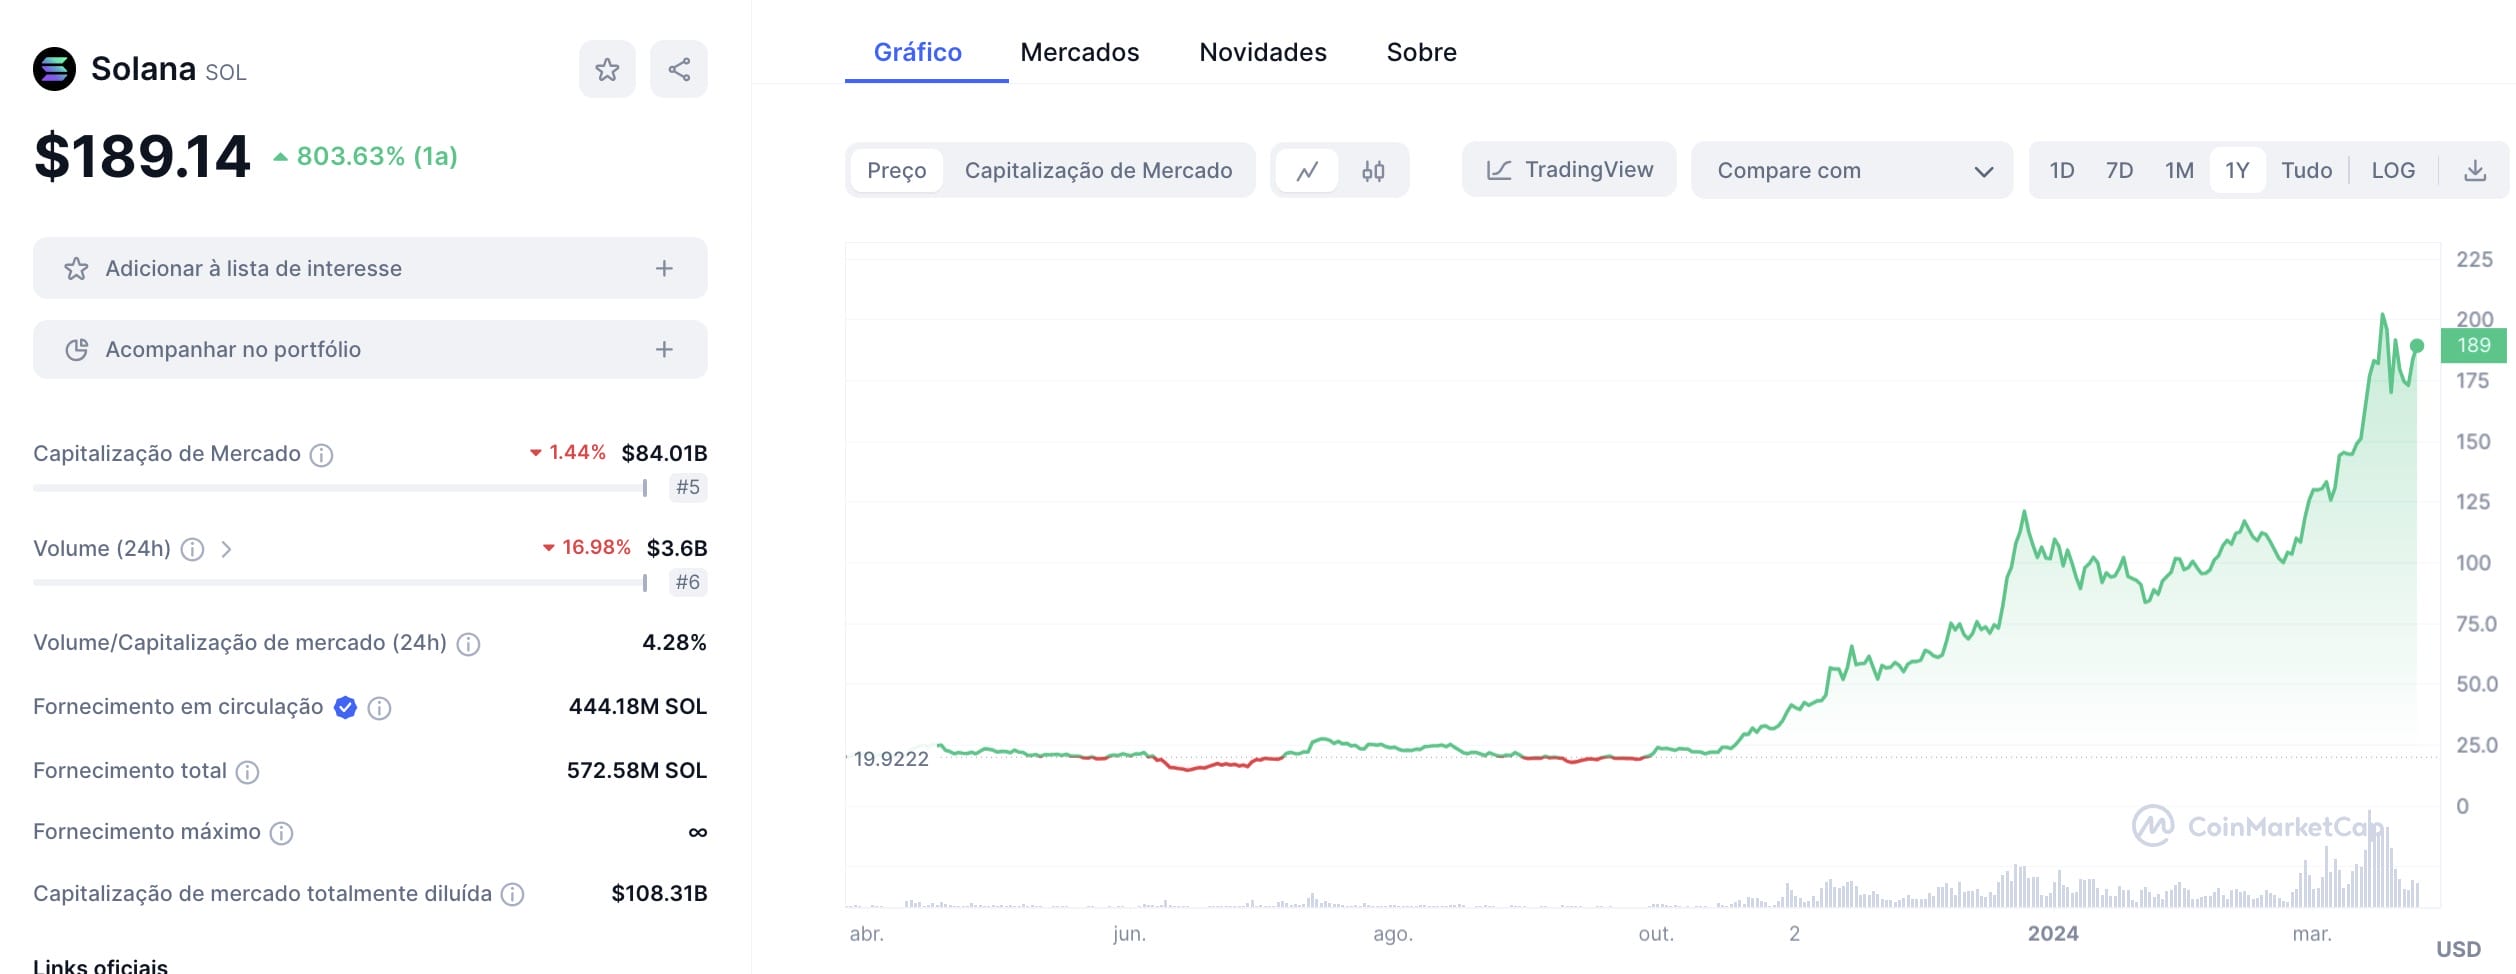Click the $3.6B volume value
Viewport: 2516px width, 974px height.
click(677, 548)
